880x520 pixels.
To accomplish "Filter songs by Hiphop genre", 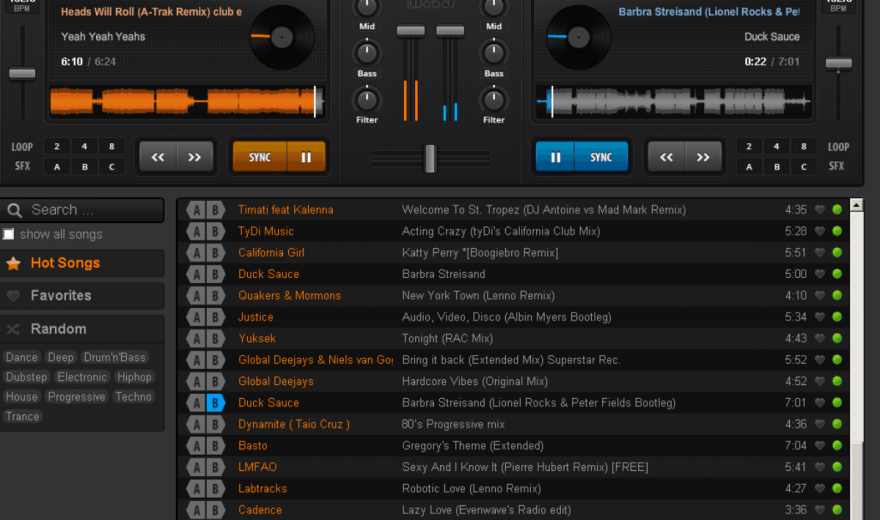I will [x=134, y=377].
